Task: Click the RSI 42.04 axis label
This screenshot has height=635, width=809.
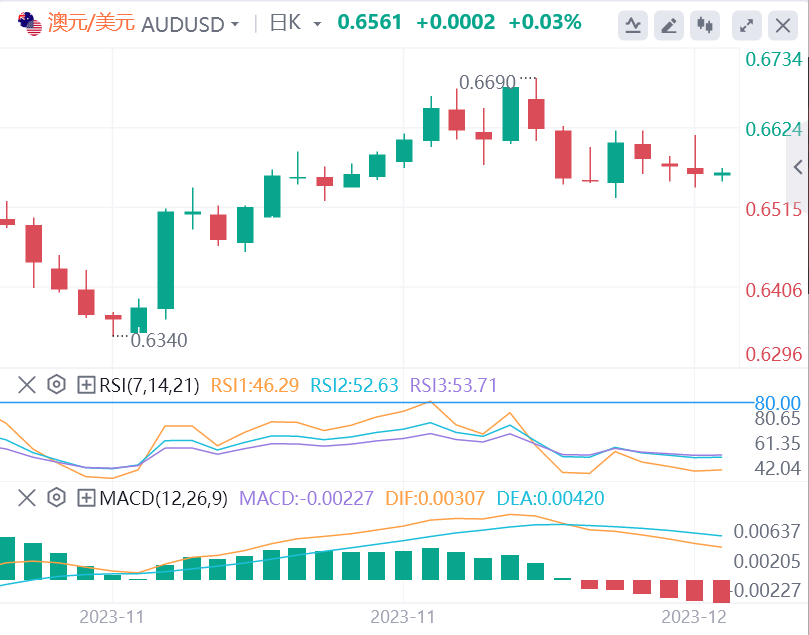Action: click(778, 468)
